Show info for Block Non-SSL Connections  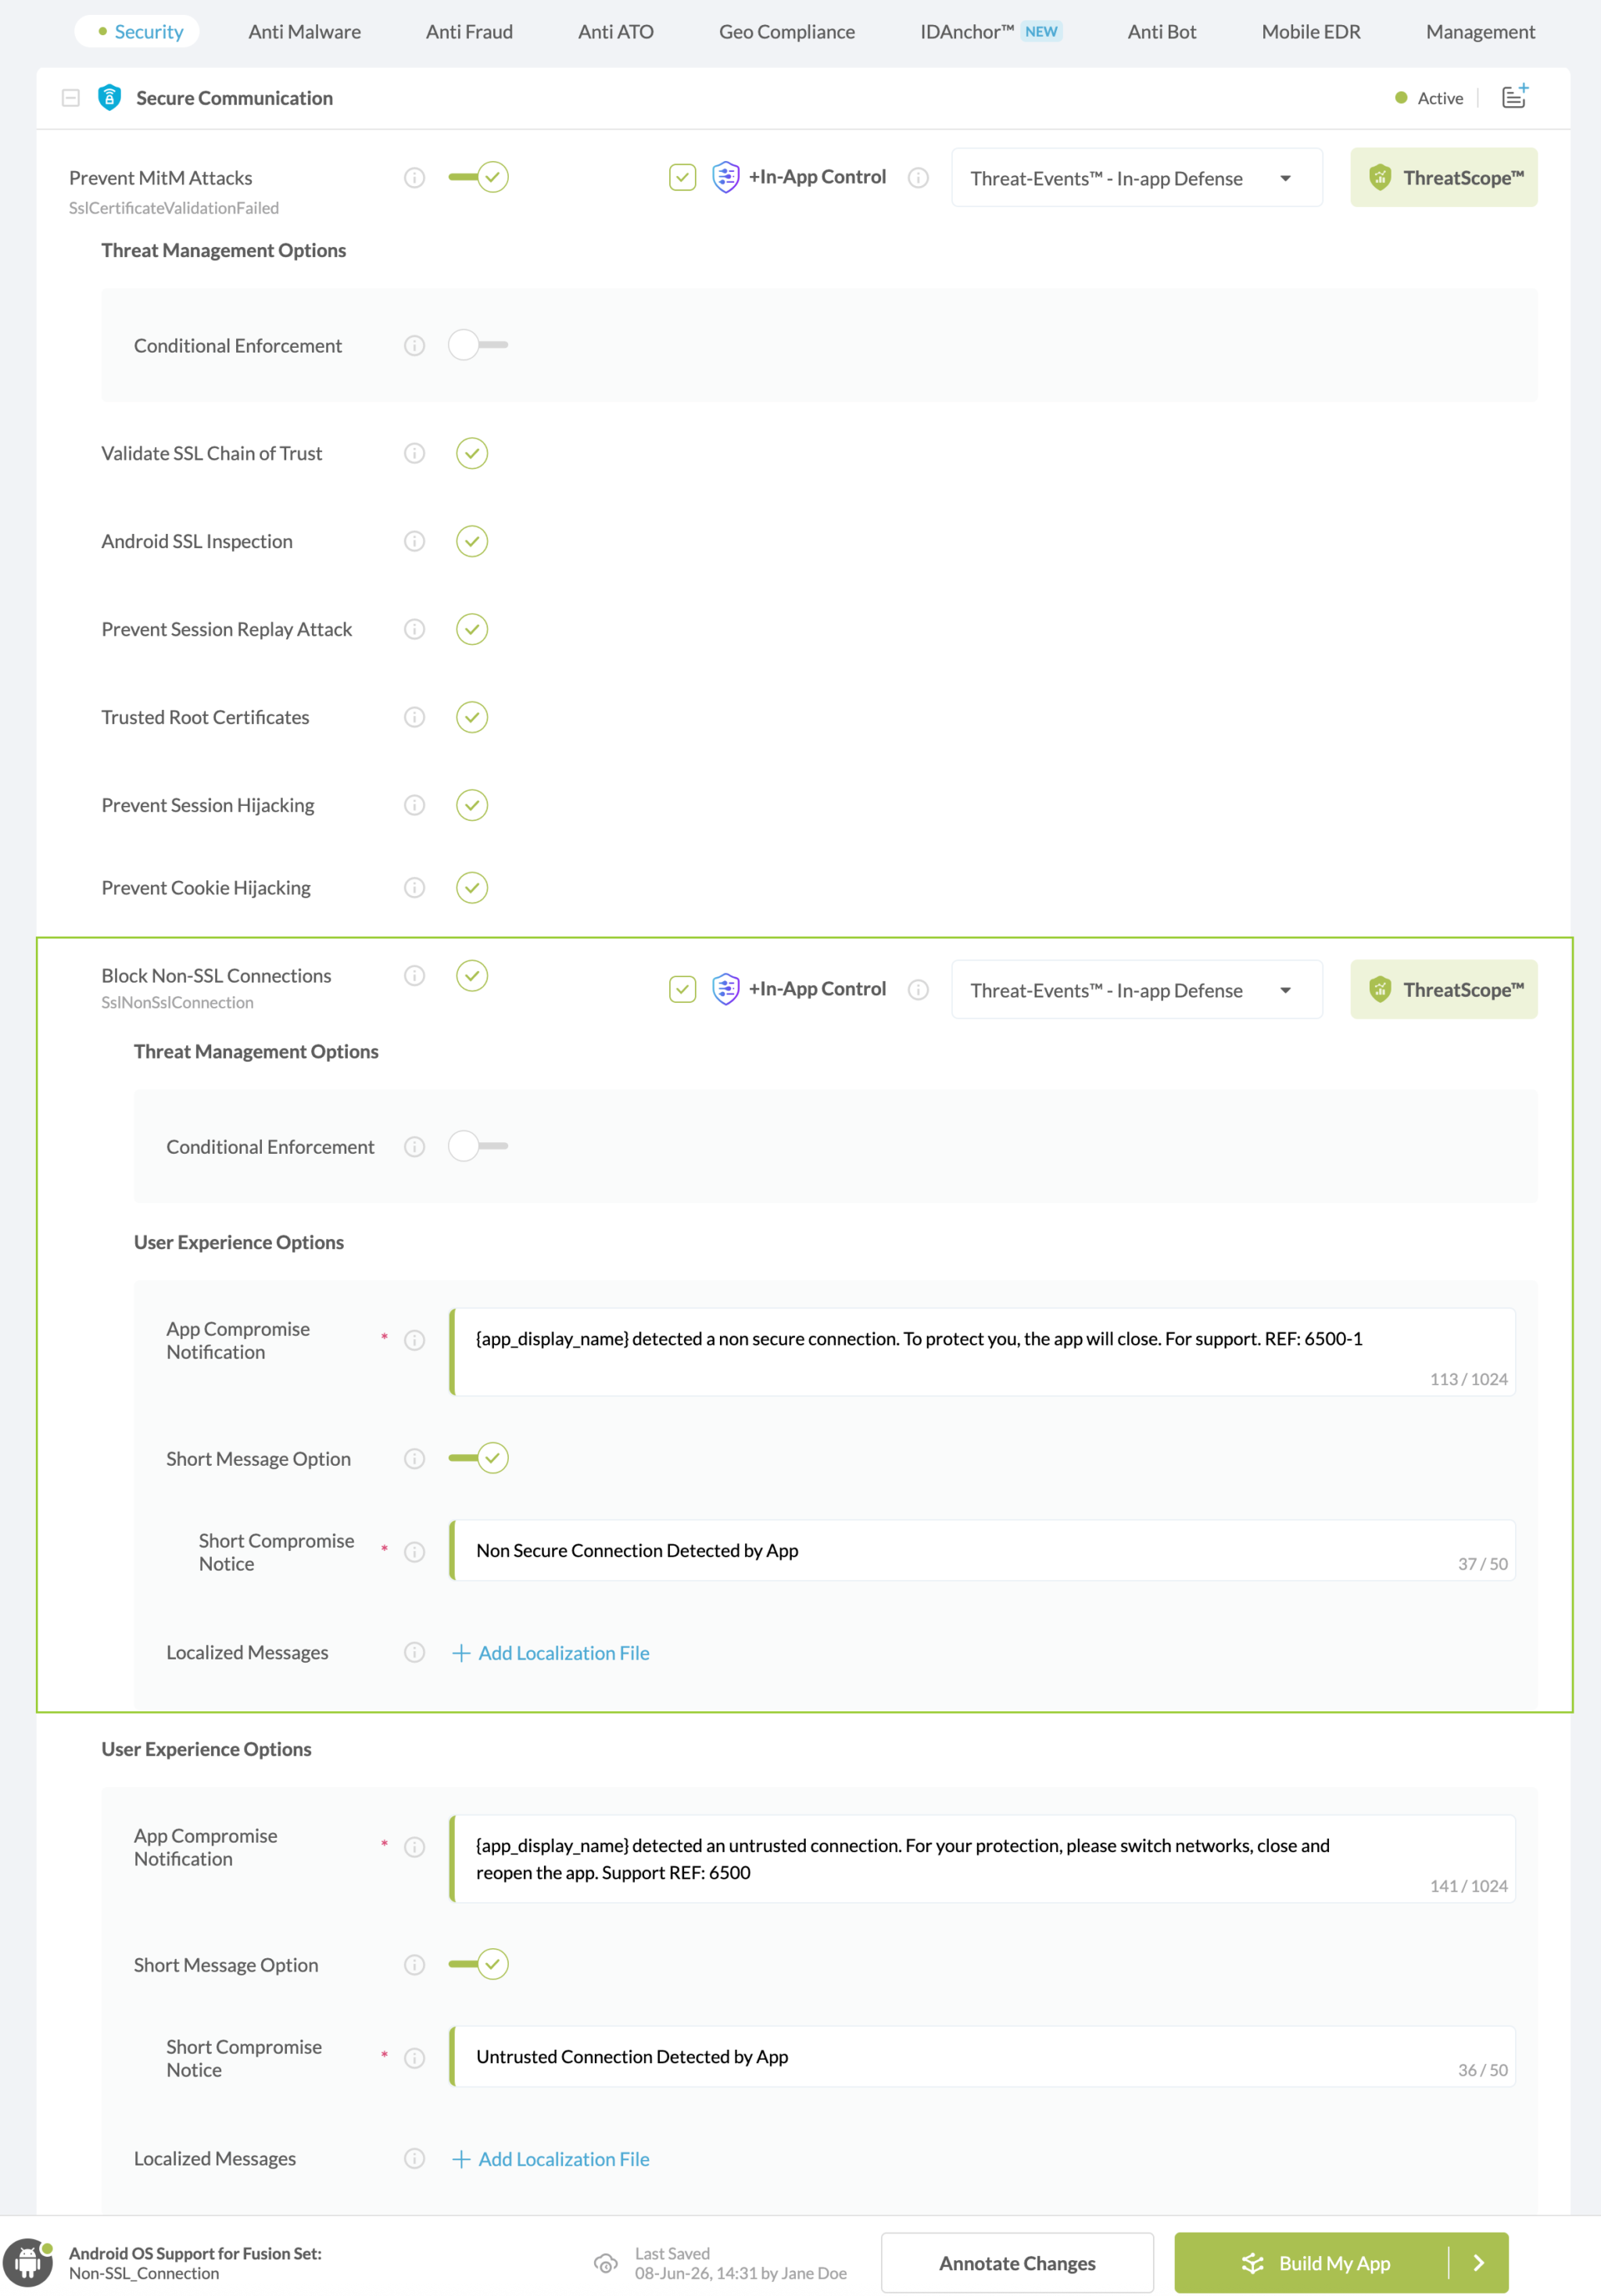(x=414, y=976)
